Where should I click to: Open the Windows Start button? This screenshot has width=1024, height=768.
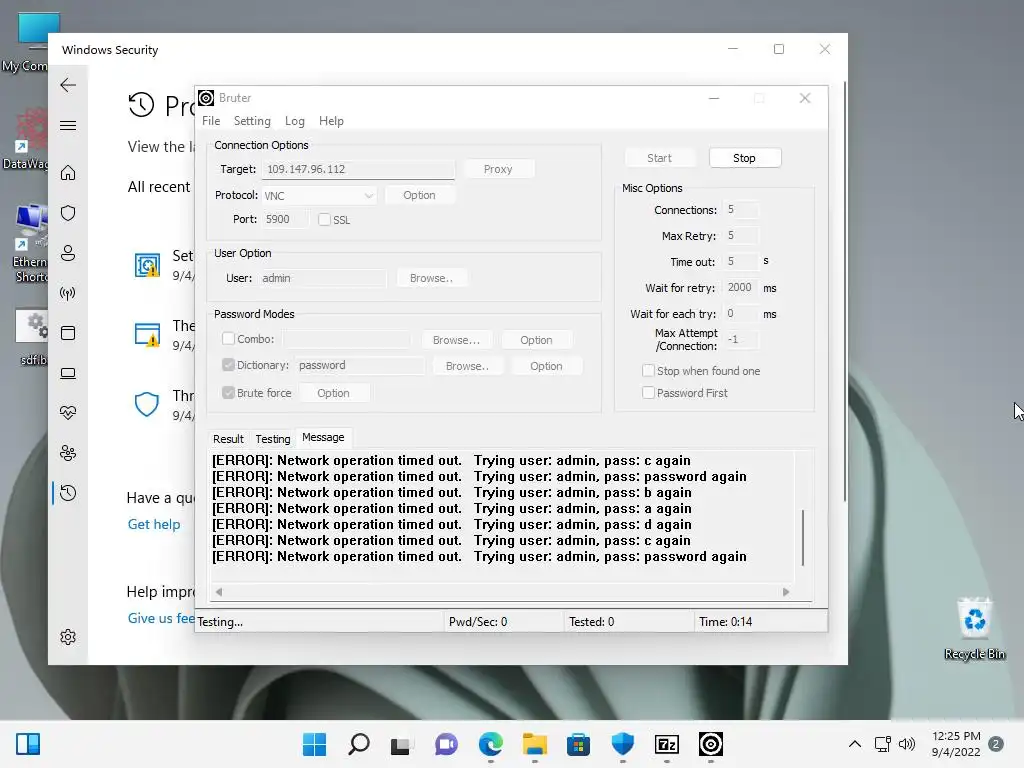coord(314,744)
